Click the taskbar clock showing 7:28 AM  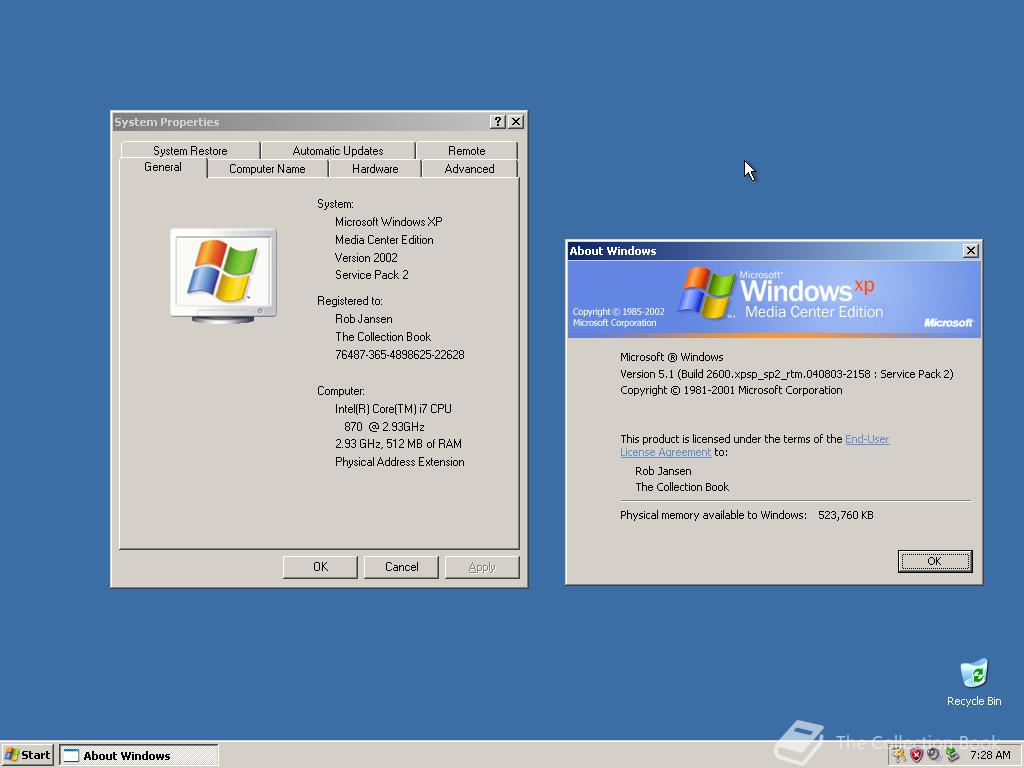pyautogui.click(x=989, y=756)
